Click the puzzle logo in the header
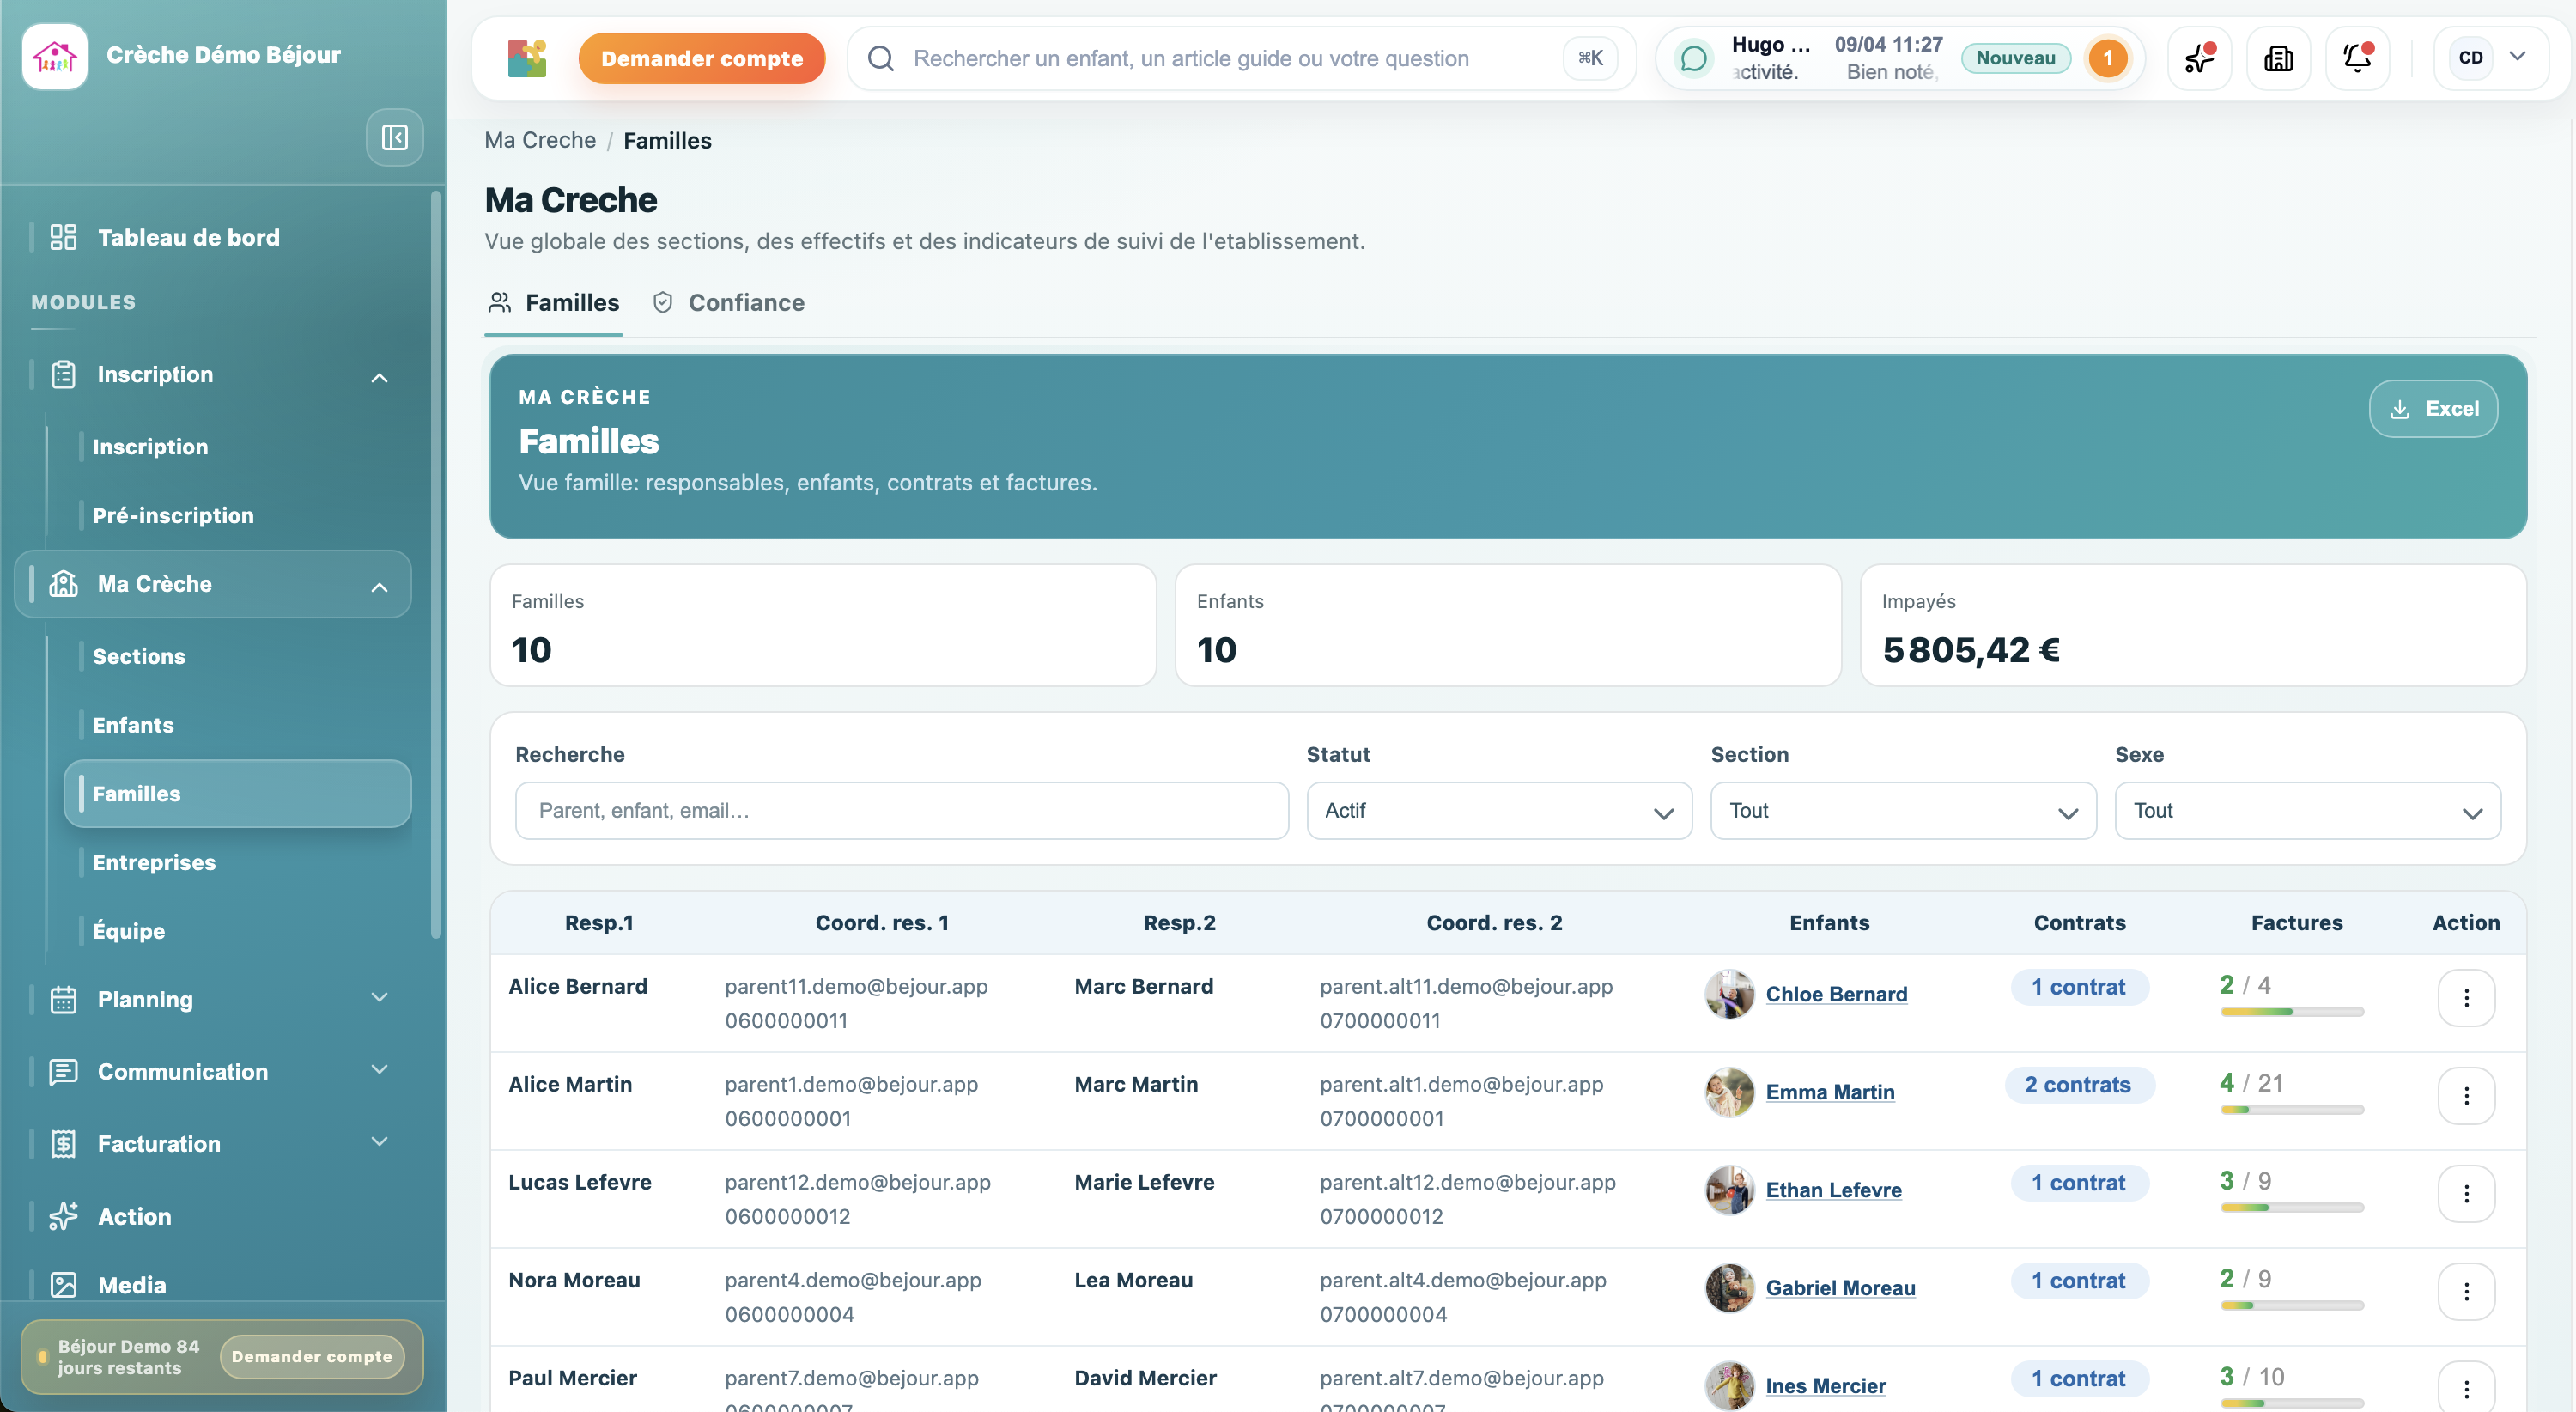Image resolution: width=2576 pixels, height=1412 pixels. point(526,57)
